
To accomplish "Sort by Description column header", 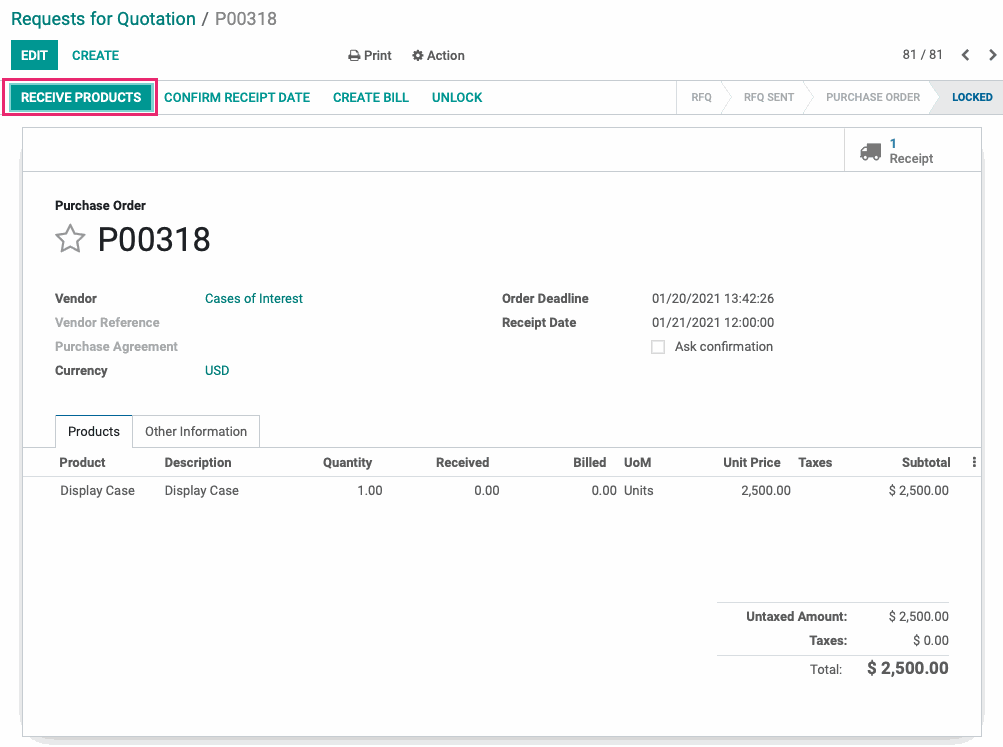I will (x=198, y=462).
